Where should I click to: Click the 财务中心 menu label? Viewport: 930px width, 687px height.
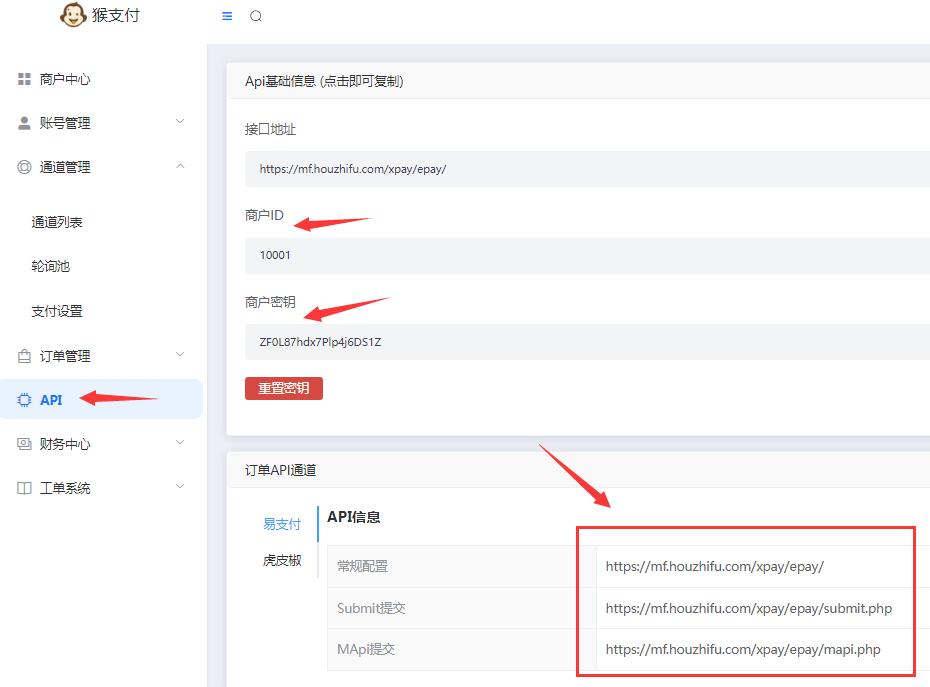click(x=65, y=444)
